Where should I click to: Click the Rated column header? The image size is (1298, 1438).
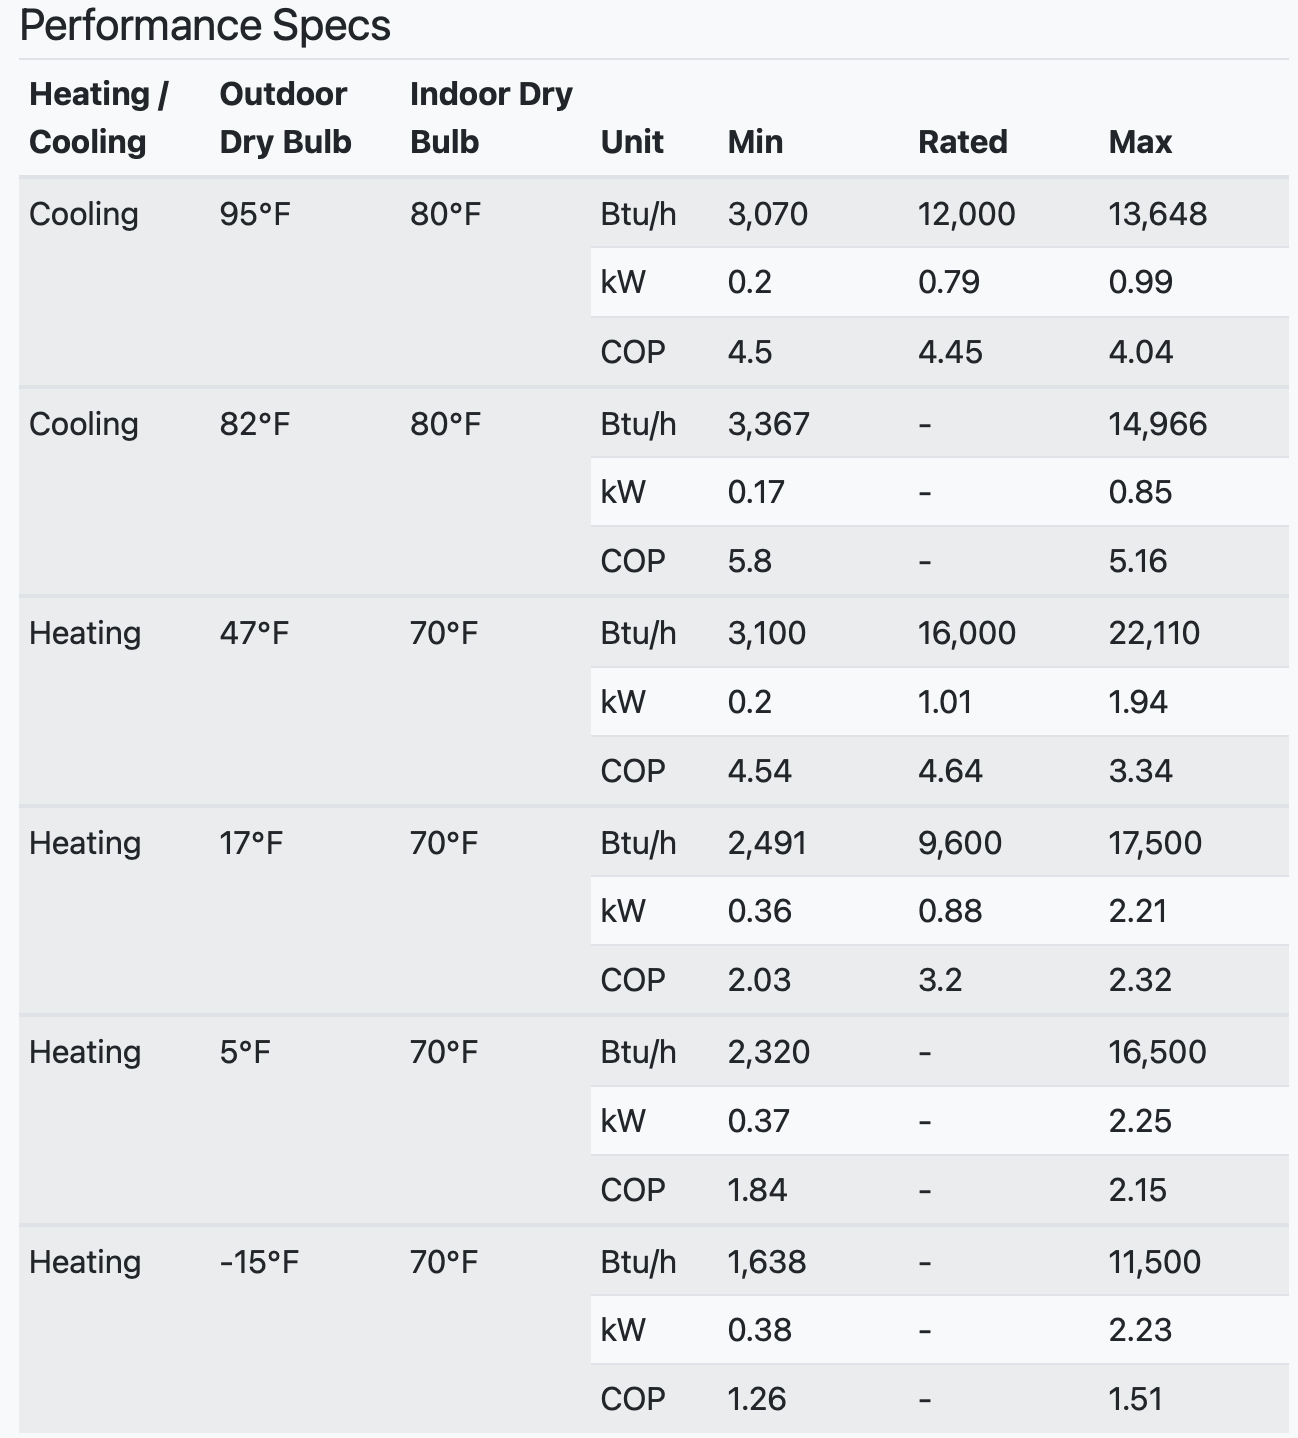point(962,142)
